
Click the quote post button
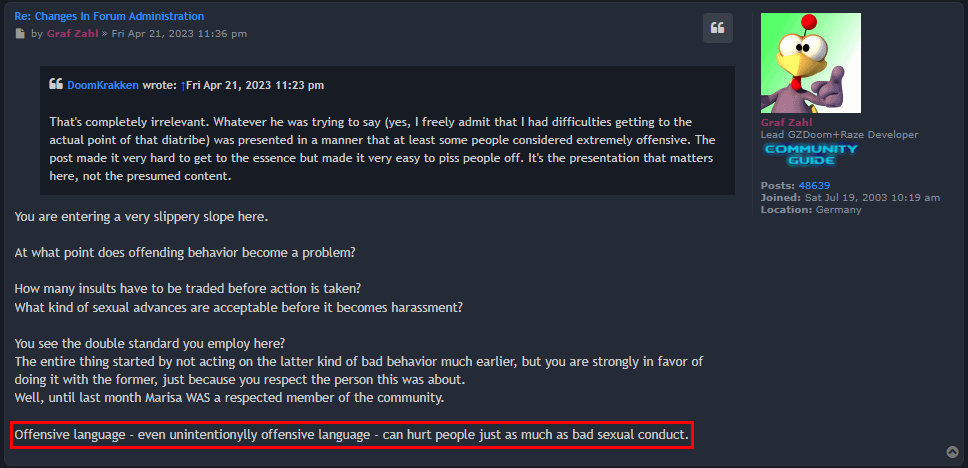(717, 28)
